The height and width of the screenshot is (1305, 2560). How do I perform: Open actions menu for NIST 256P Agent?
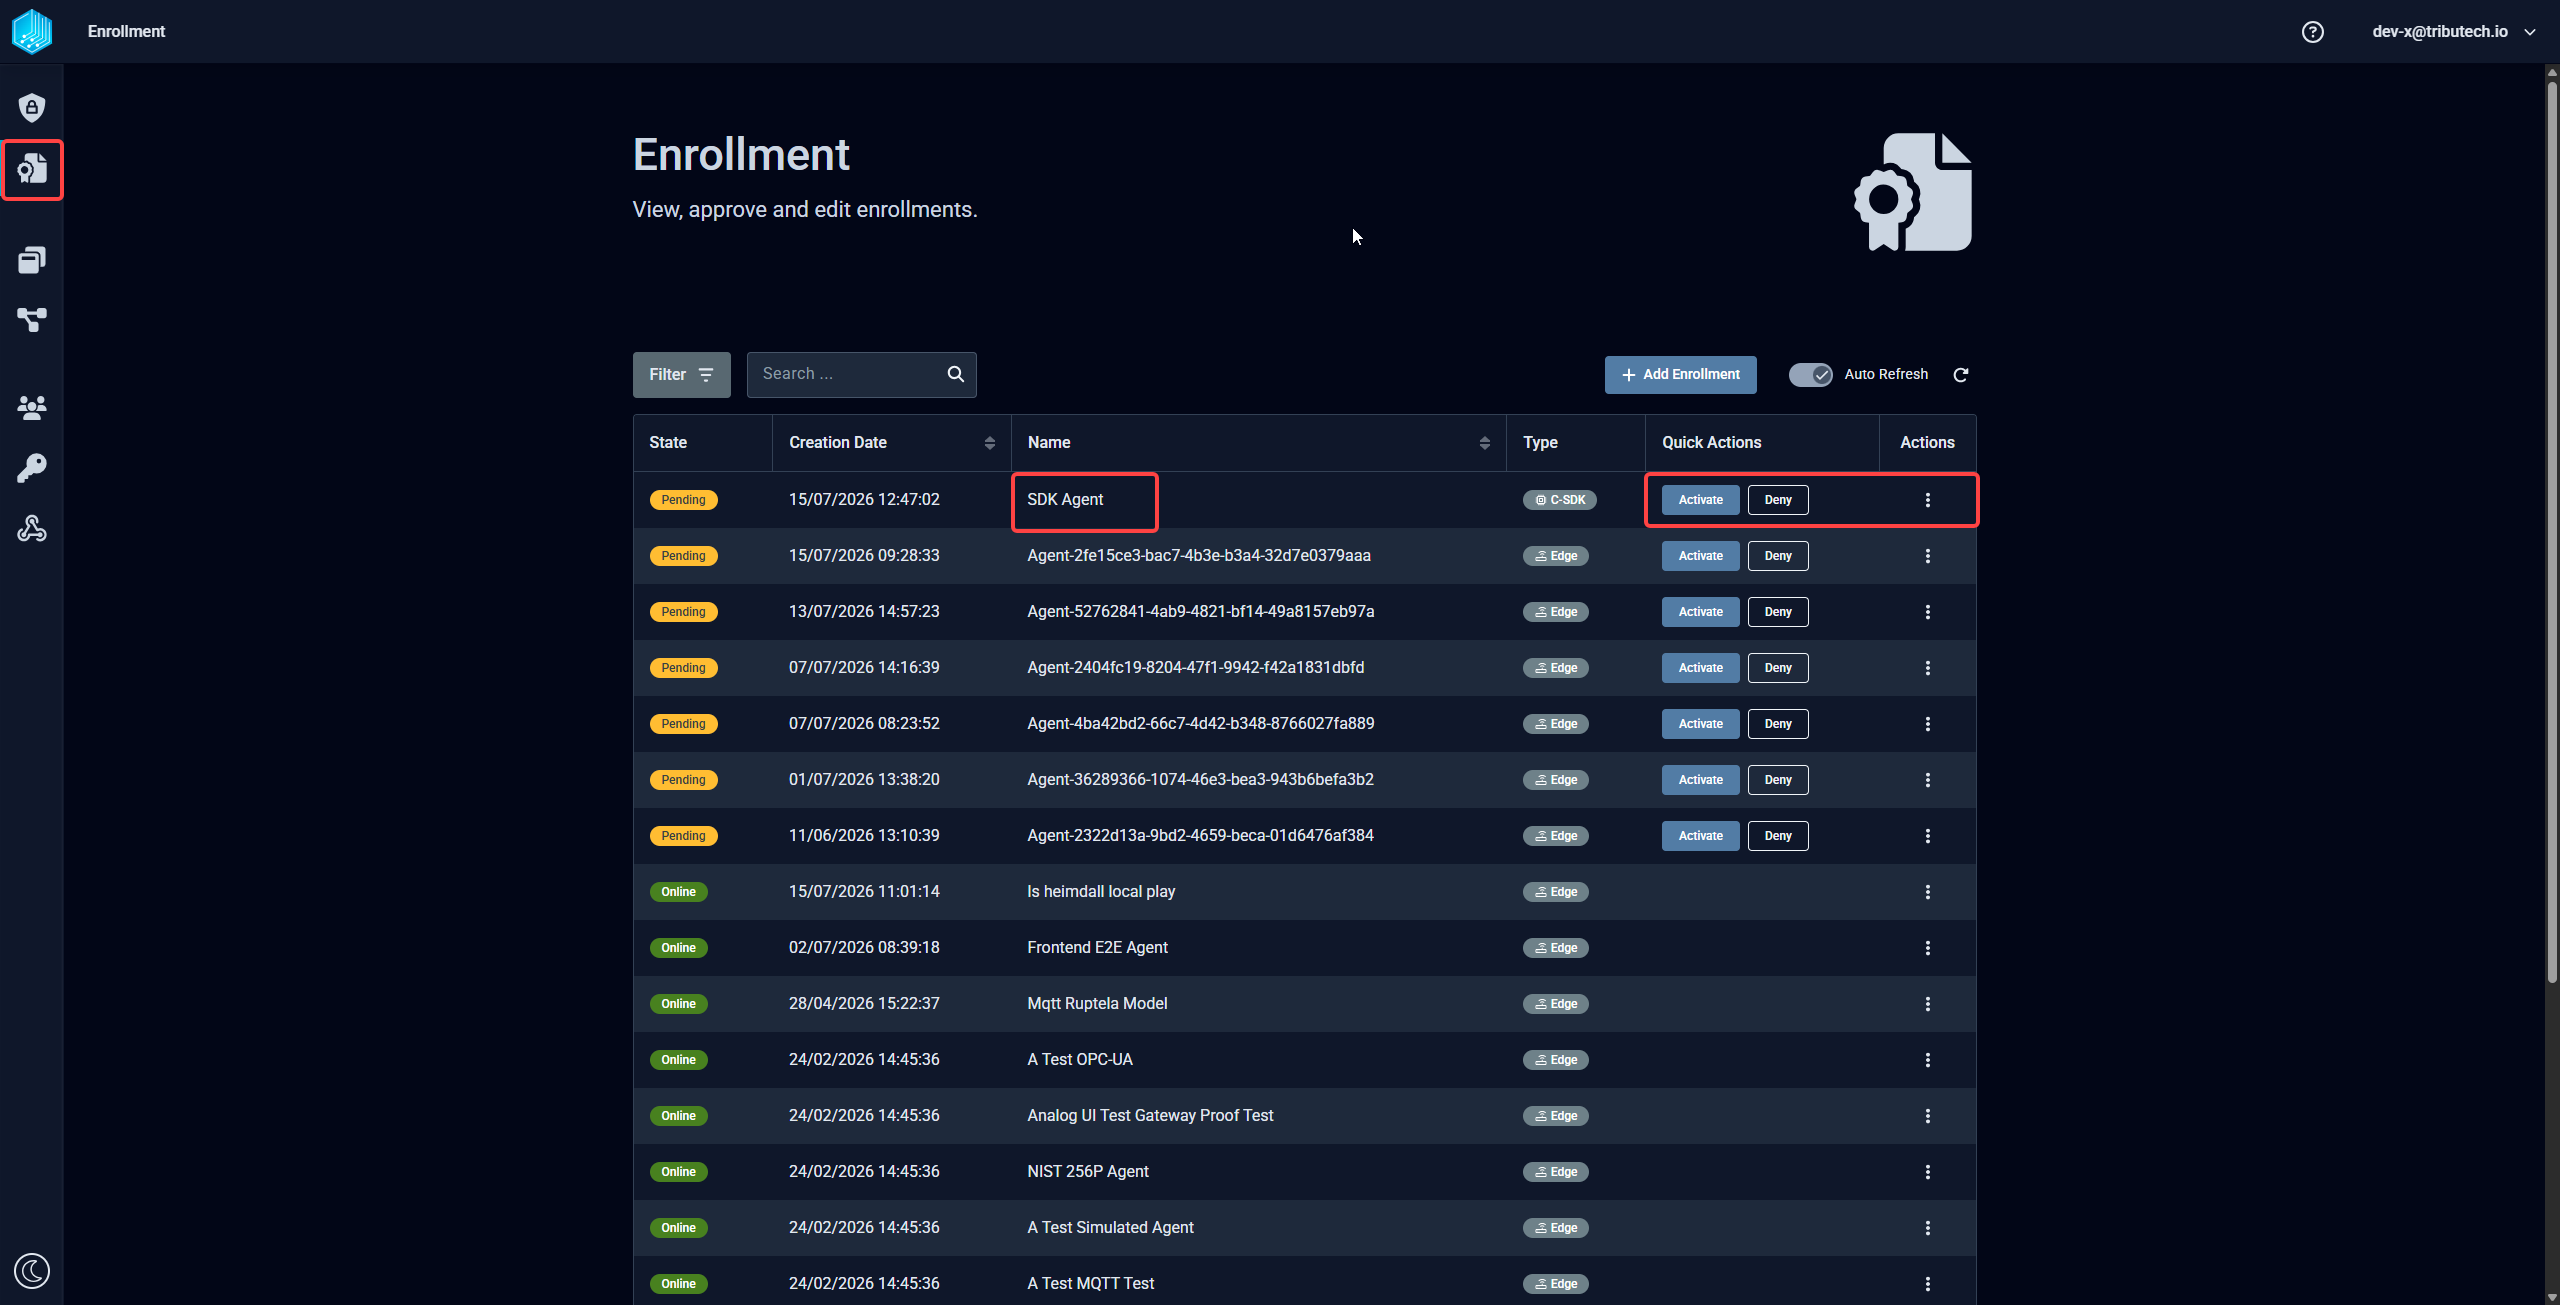pos(1928,1172)
